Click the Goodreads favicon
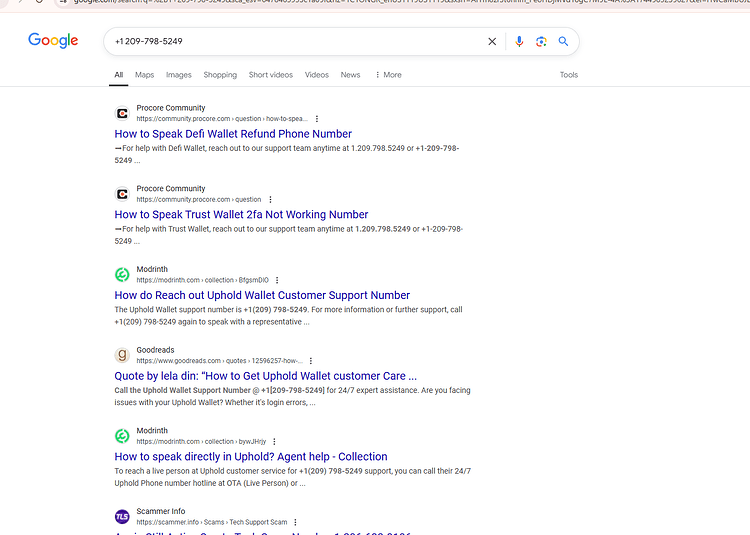 (x=122, y=355)
